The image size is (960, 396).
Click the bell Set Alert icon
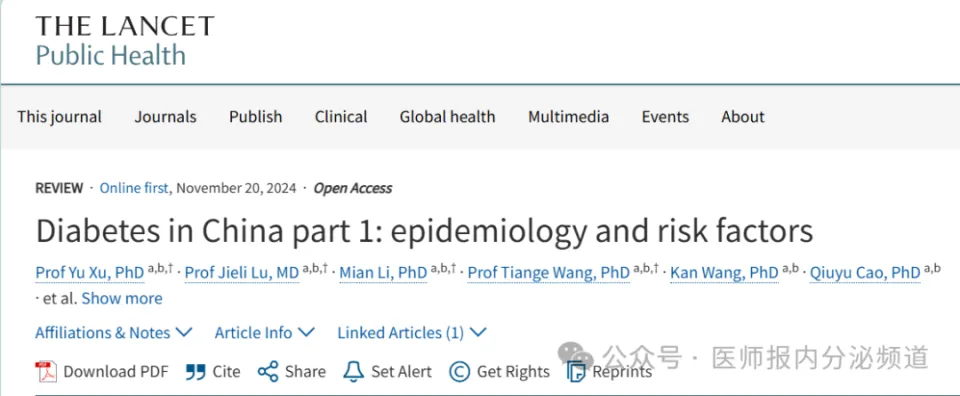353,372
